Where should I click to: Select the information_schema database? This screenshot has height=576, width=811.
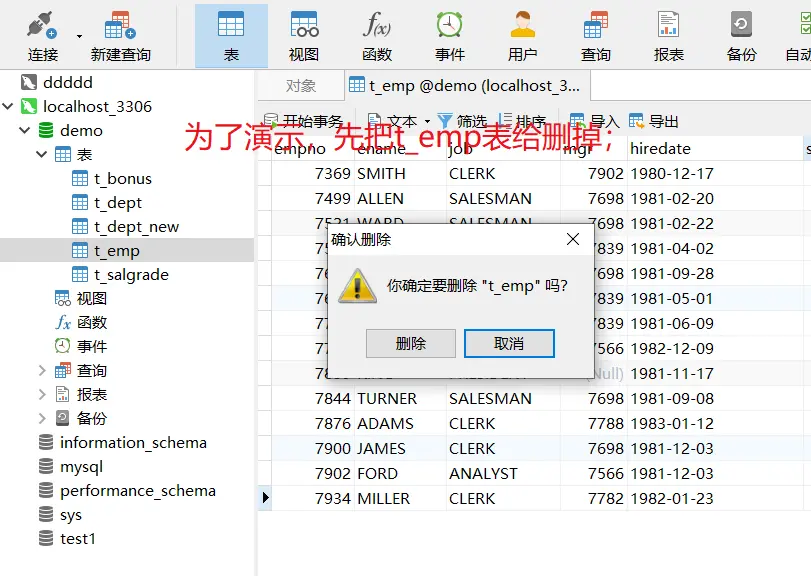(133, 443)
